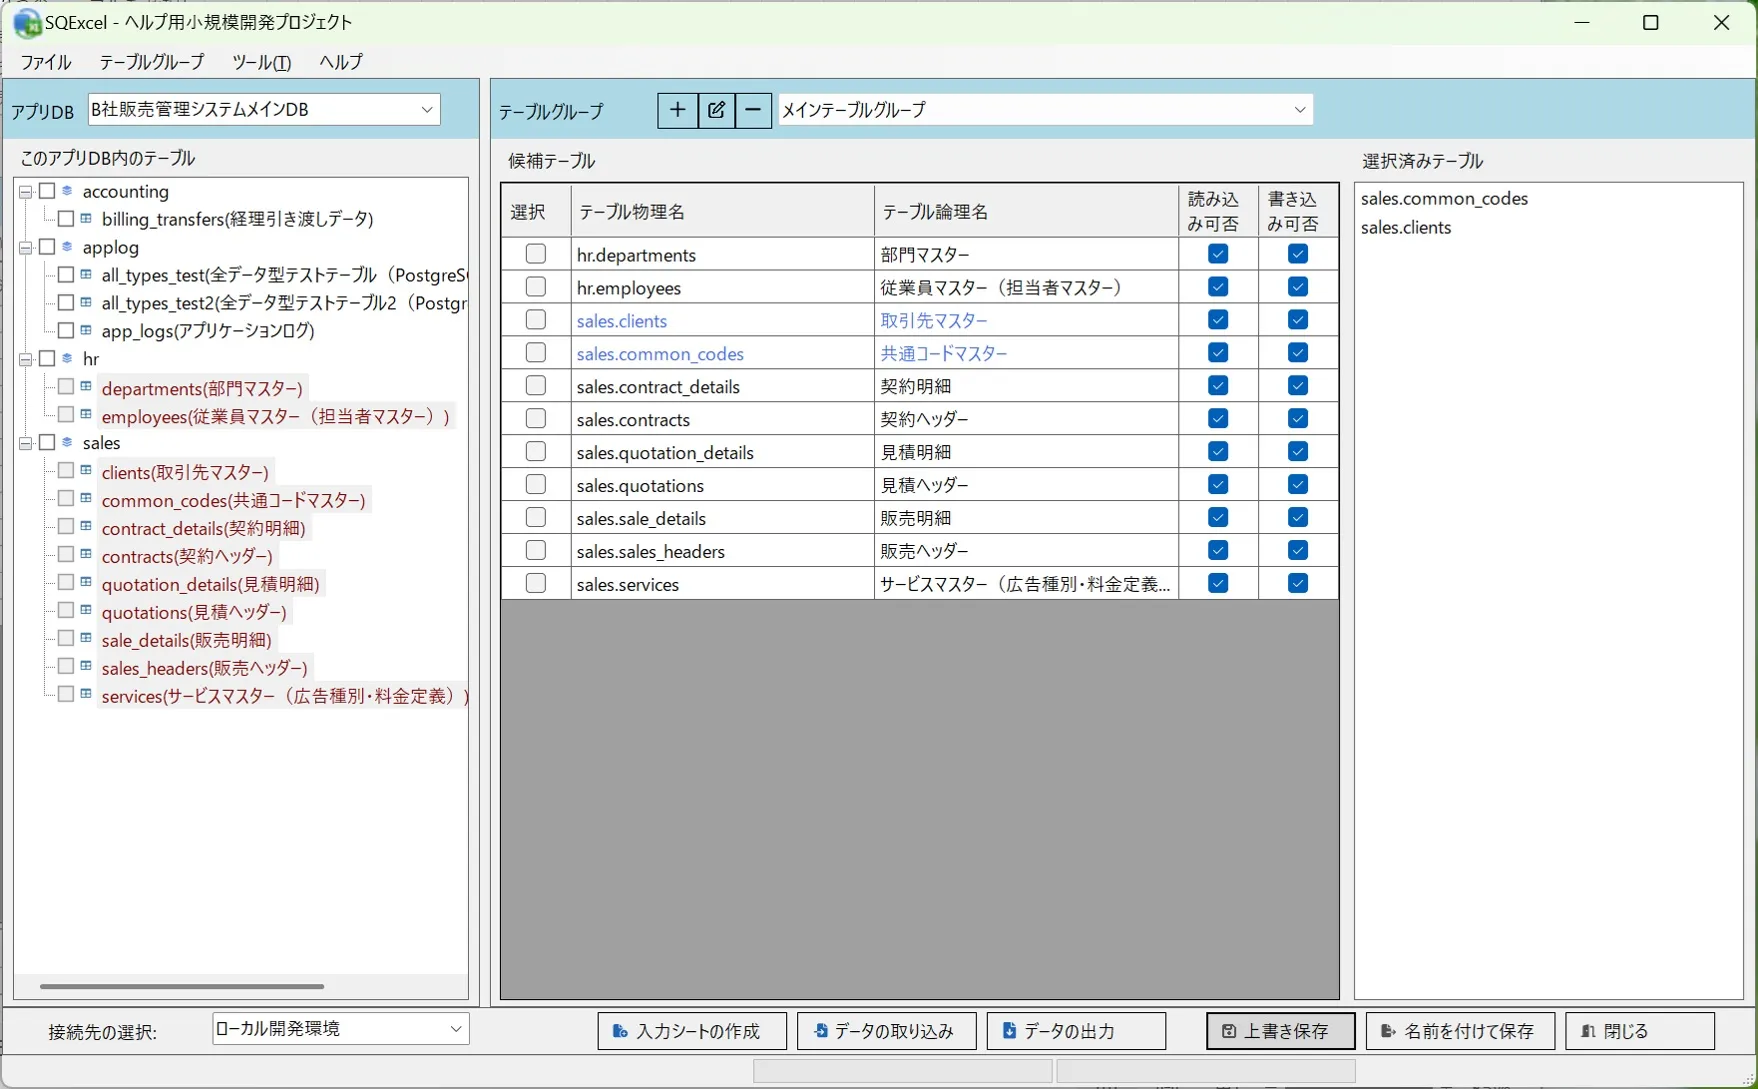Screen dimensions: 1758x1089
Task: Click the applog schema icon in tree
Action: pos(68,247)
